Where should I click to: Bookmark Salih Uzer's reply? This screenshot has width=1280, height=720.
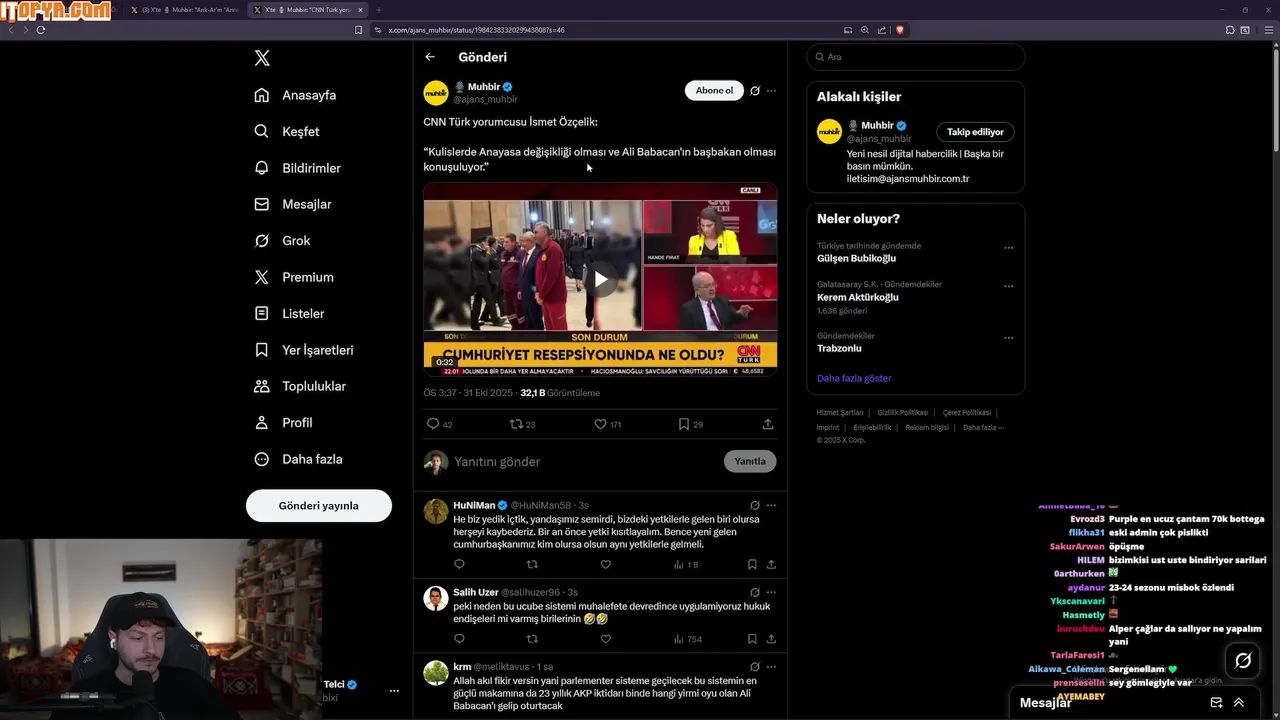(x=752, y=639)
